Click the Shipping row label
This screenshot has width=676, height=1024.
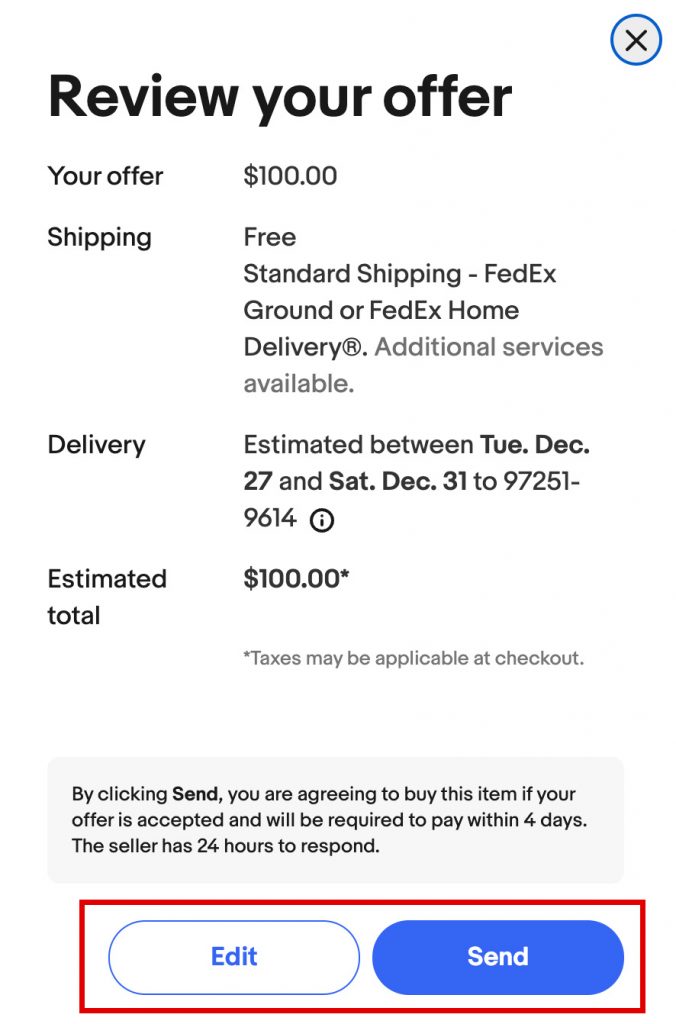coord(99,237)
